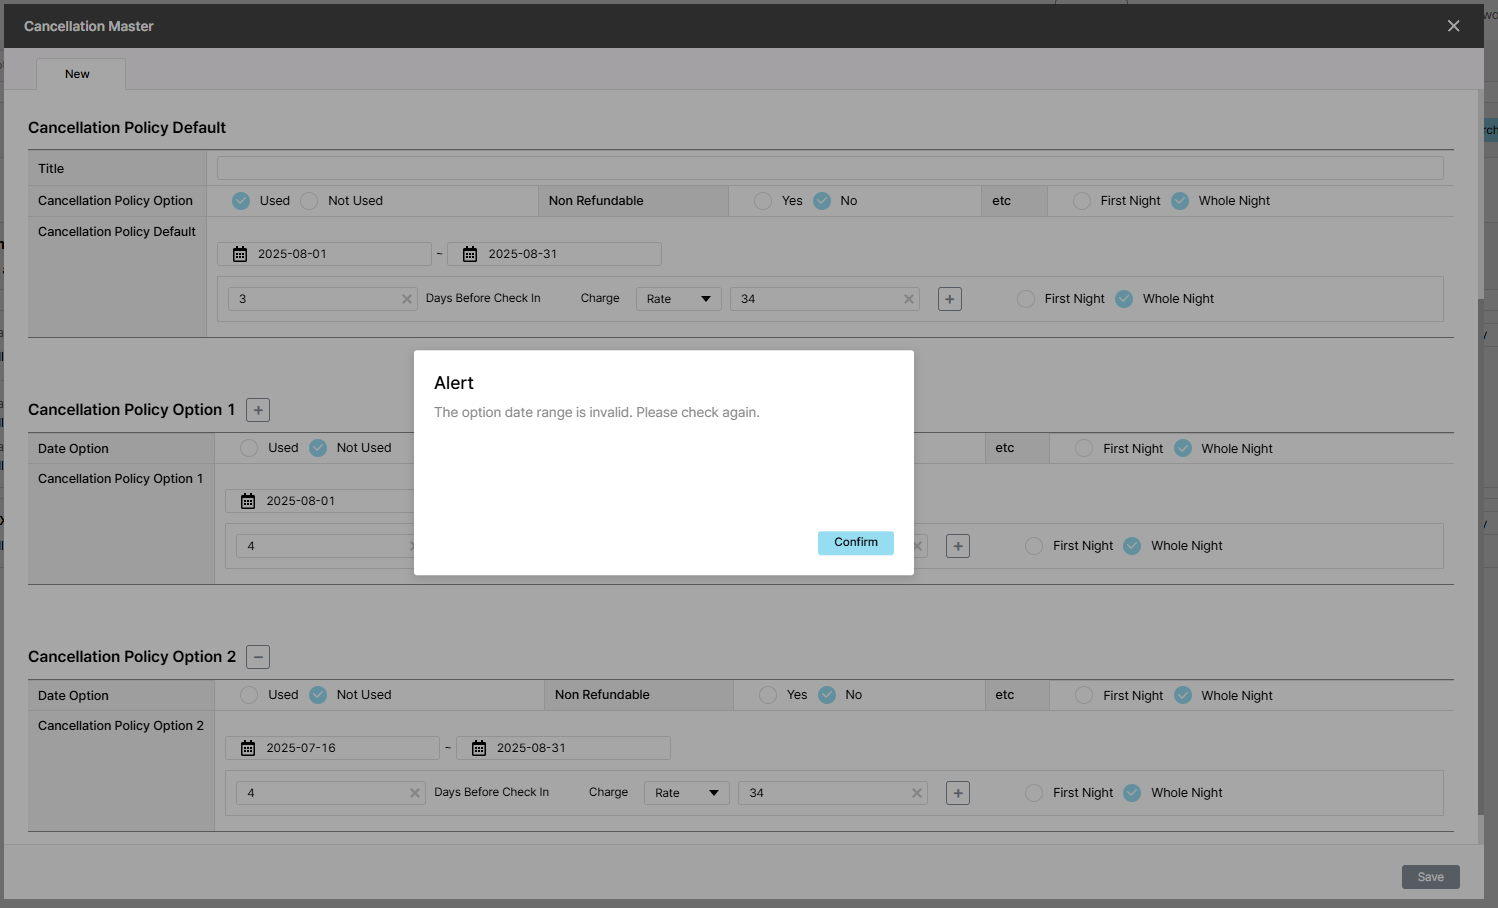This screenshot has width=1498, height=908.
Task: Set Option 1 Date Option to Not Used
Action: (318, 448)
